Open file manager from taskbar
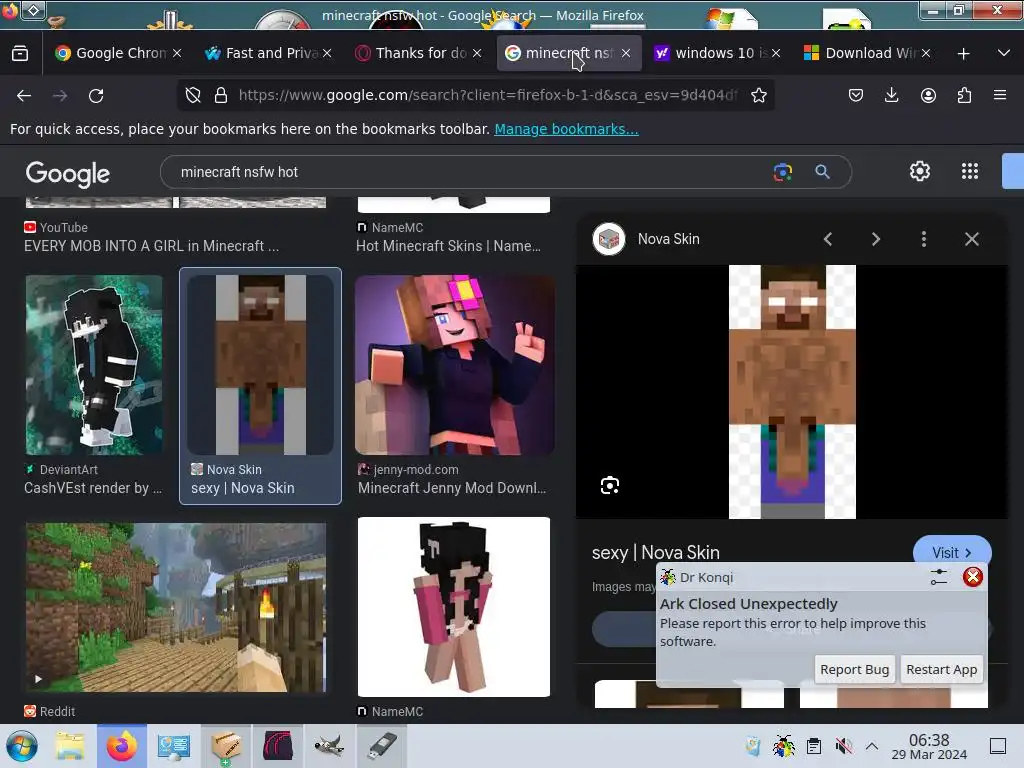The image size is (1024, 768). tap(69, 746)
